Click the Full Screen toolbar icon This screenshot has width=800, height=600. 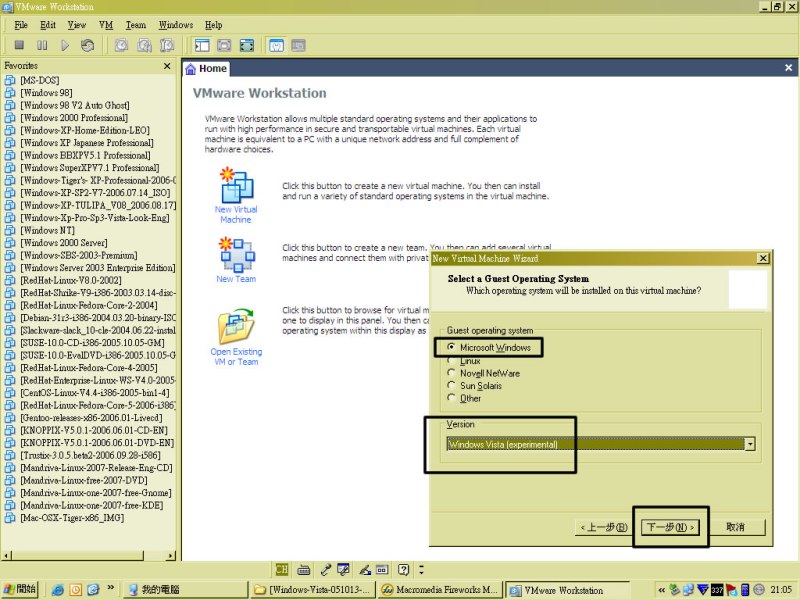tap(247, 45)
